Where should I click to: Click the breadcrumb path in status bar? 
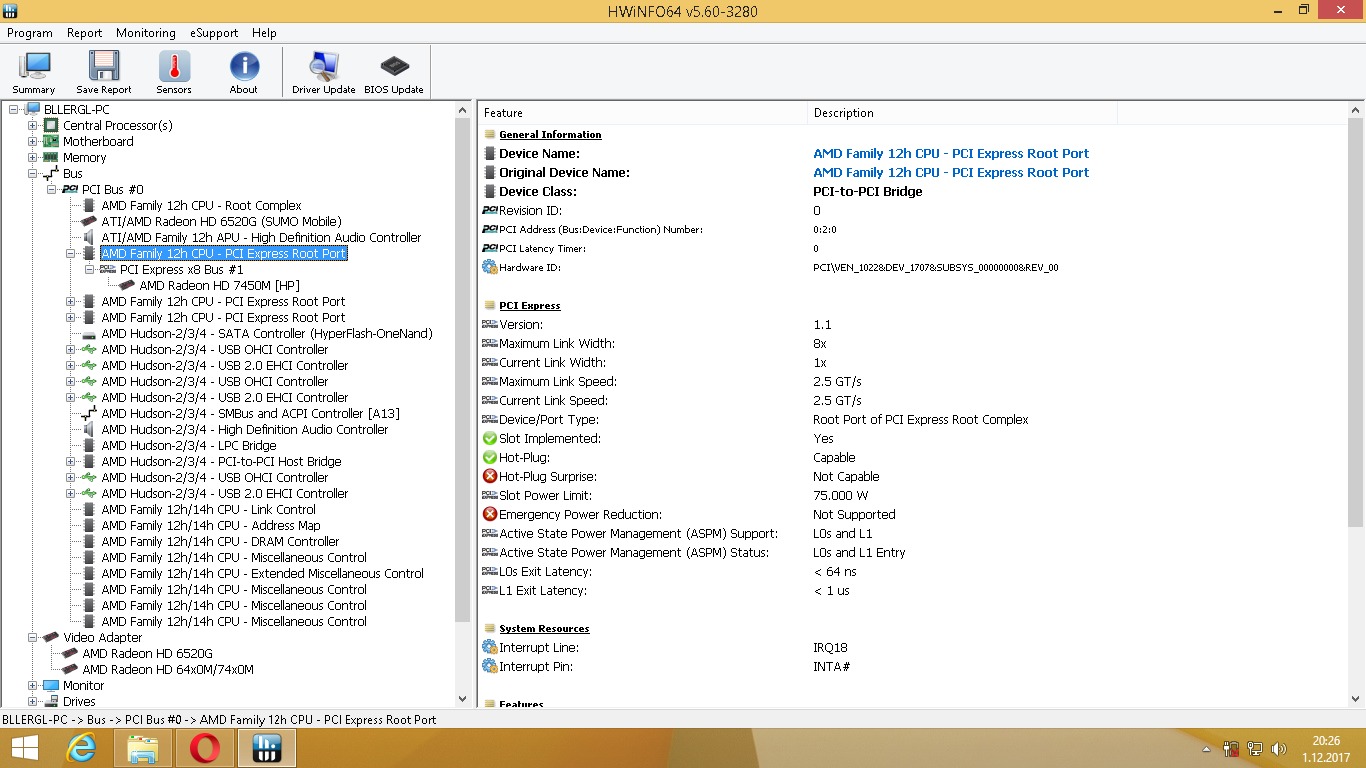click(219, 719)
